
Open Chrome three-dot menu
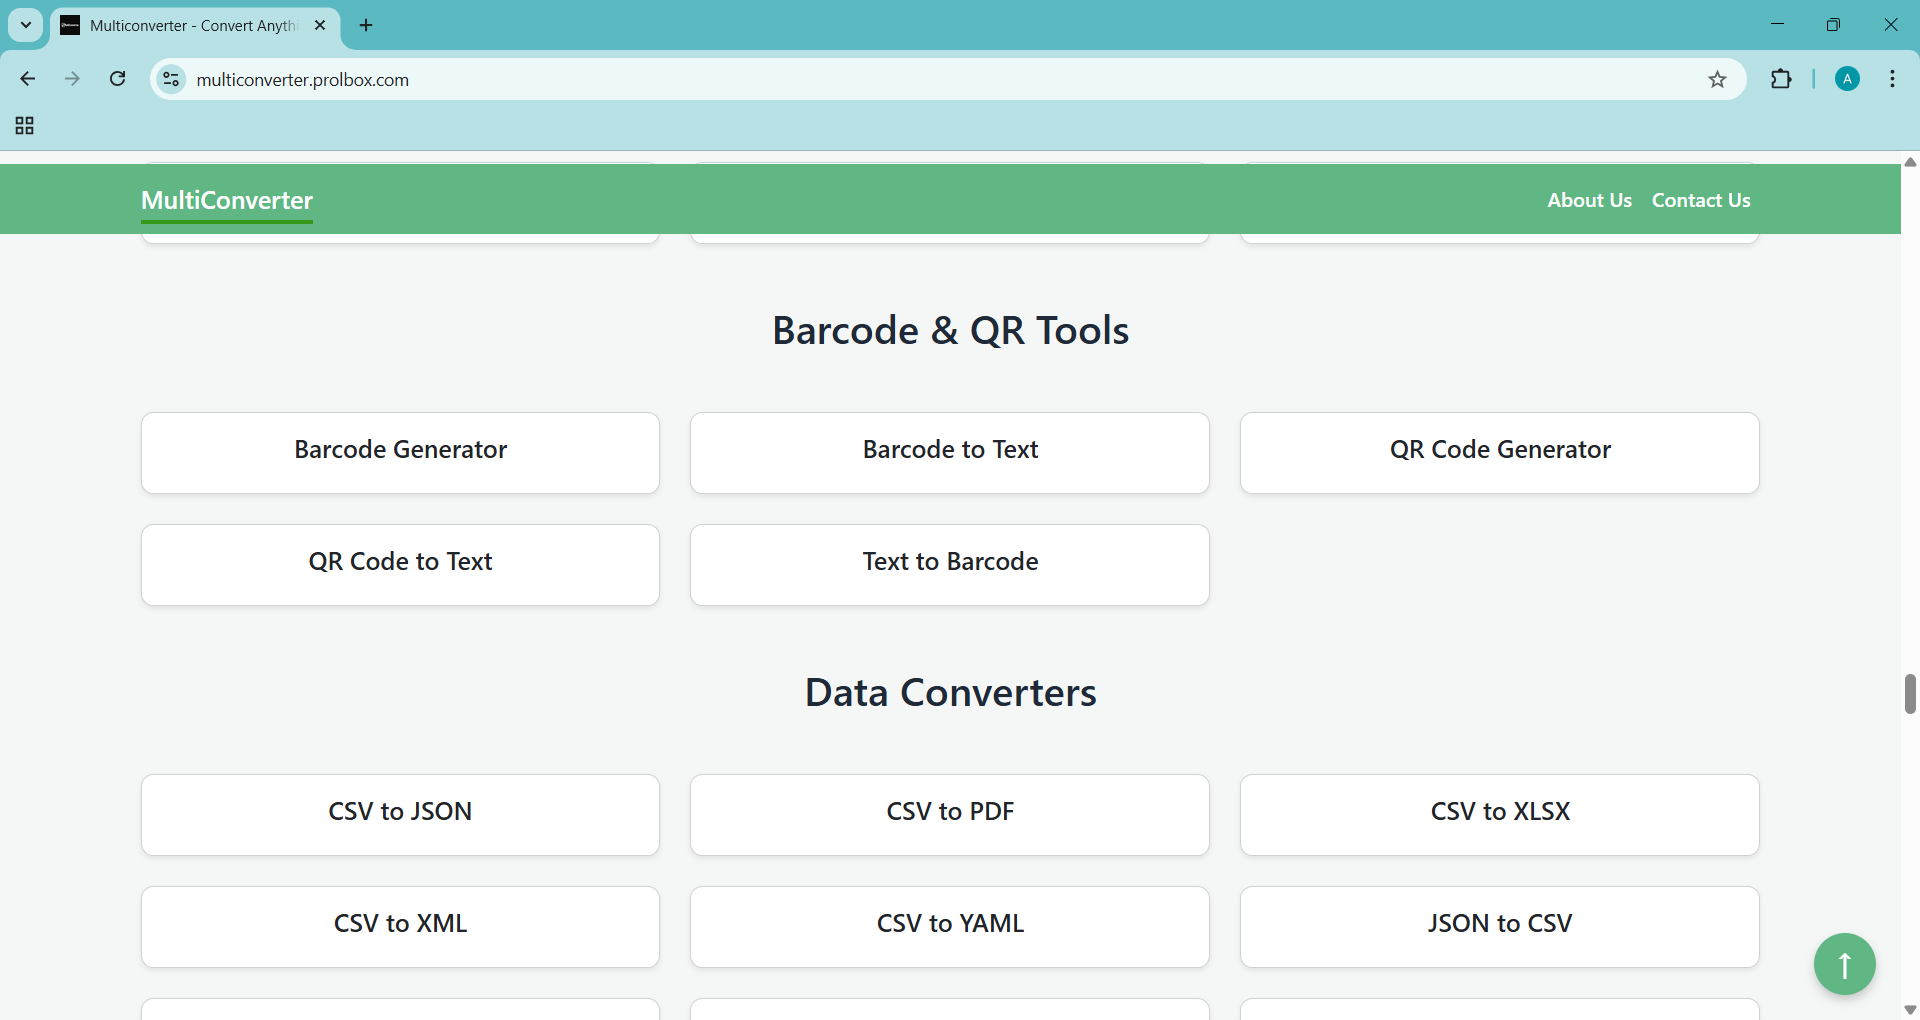1892,79
